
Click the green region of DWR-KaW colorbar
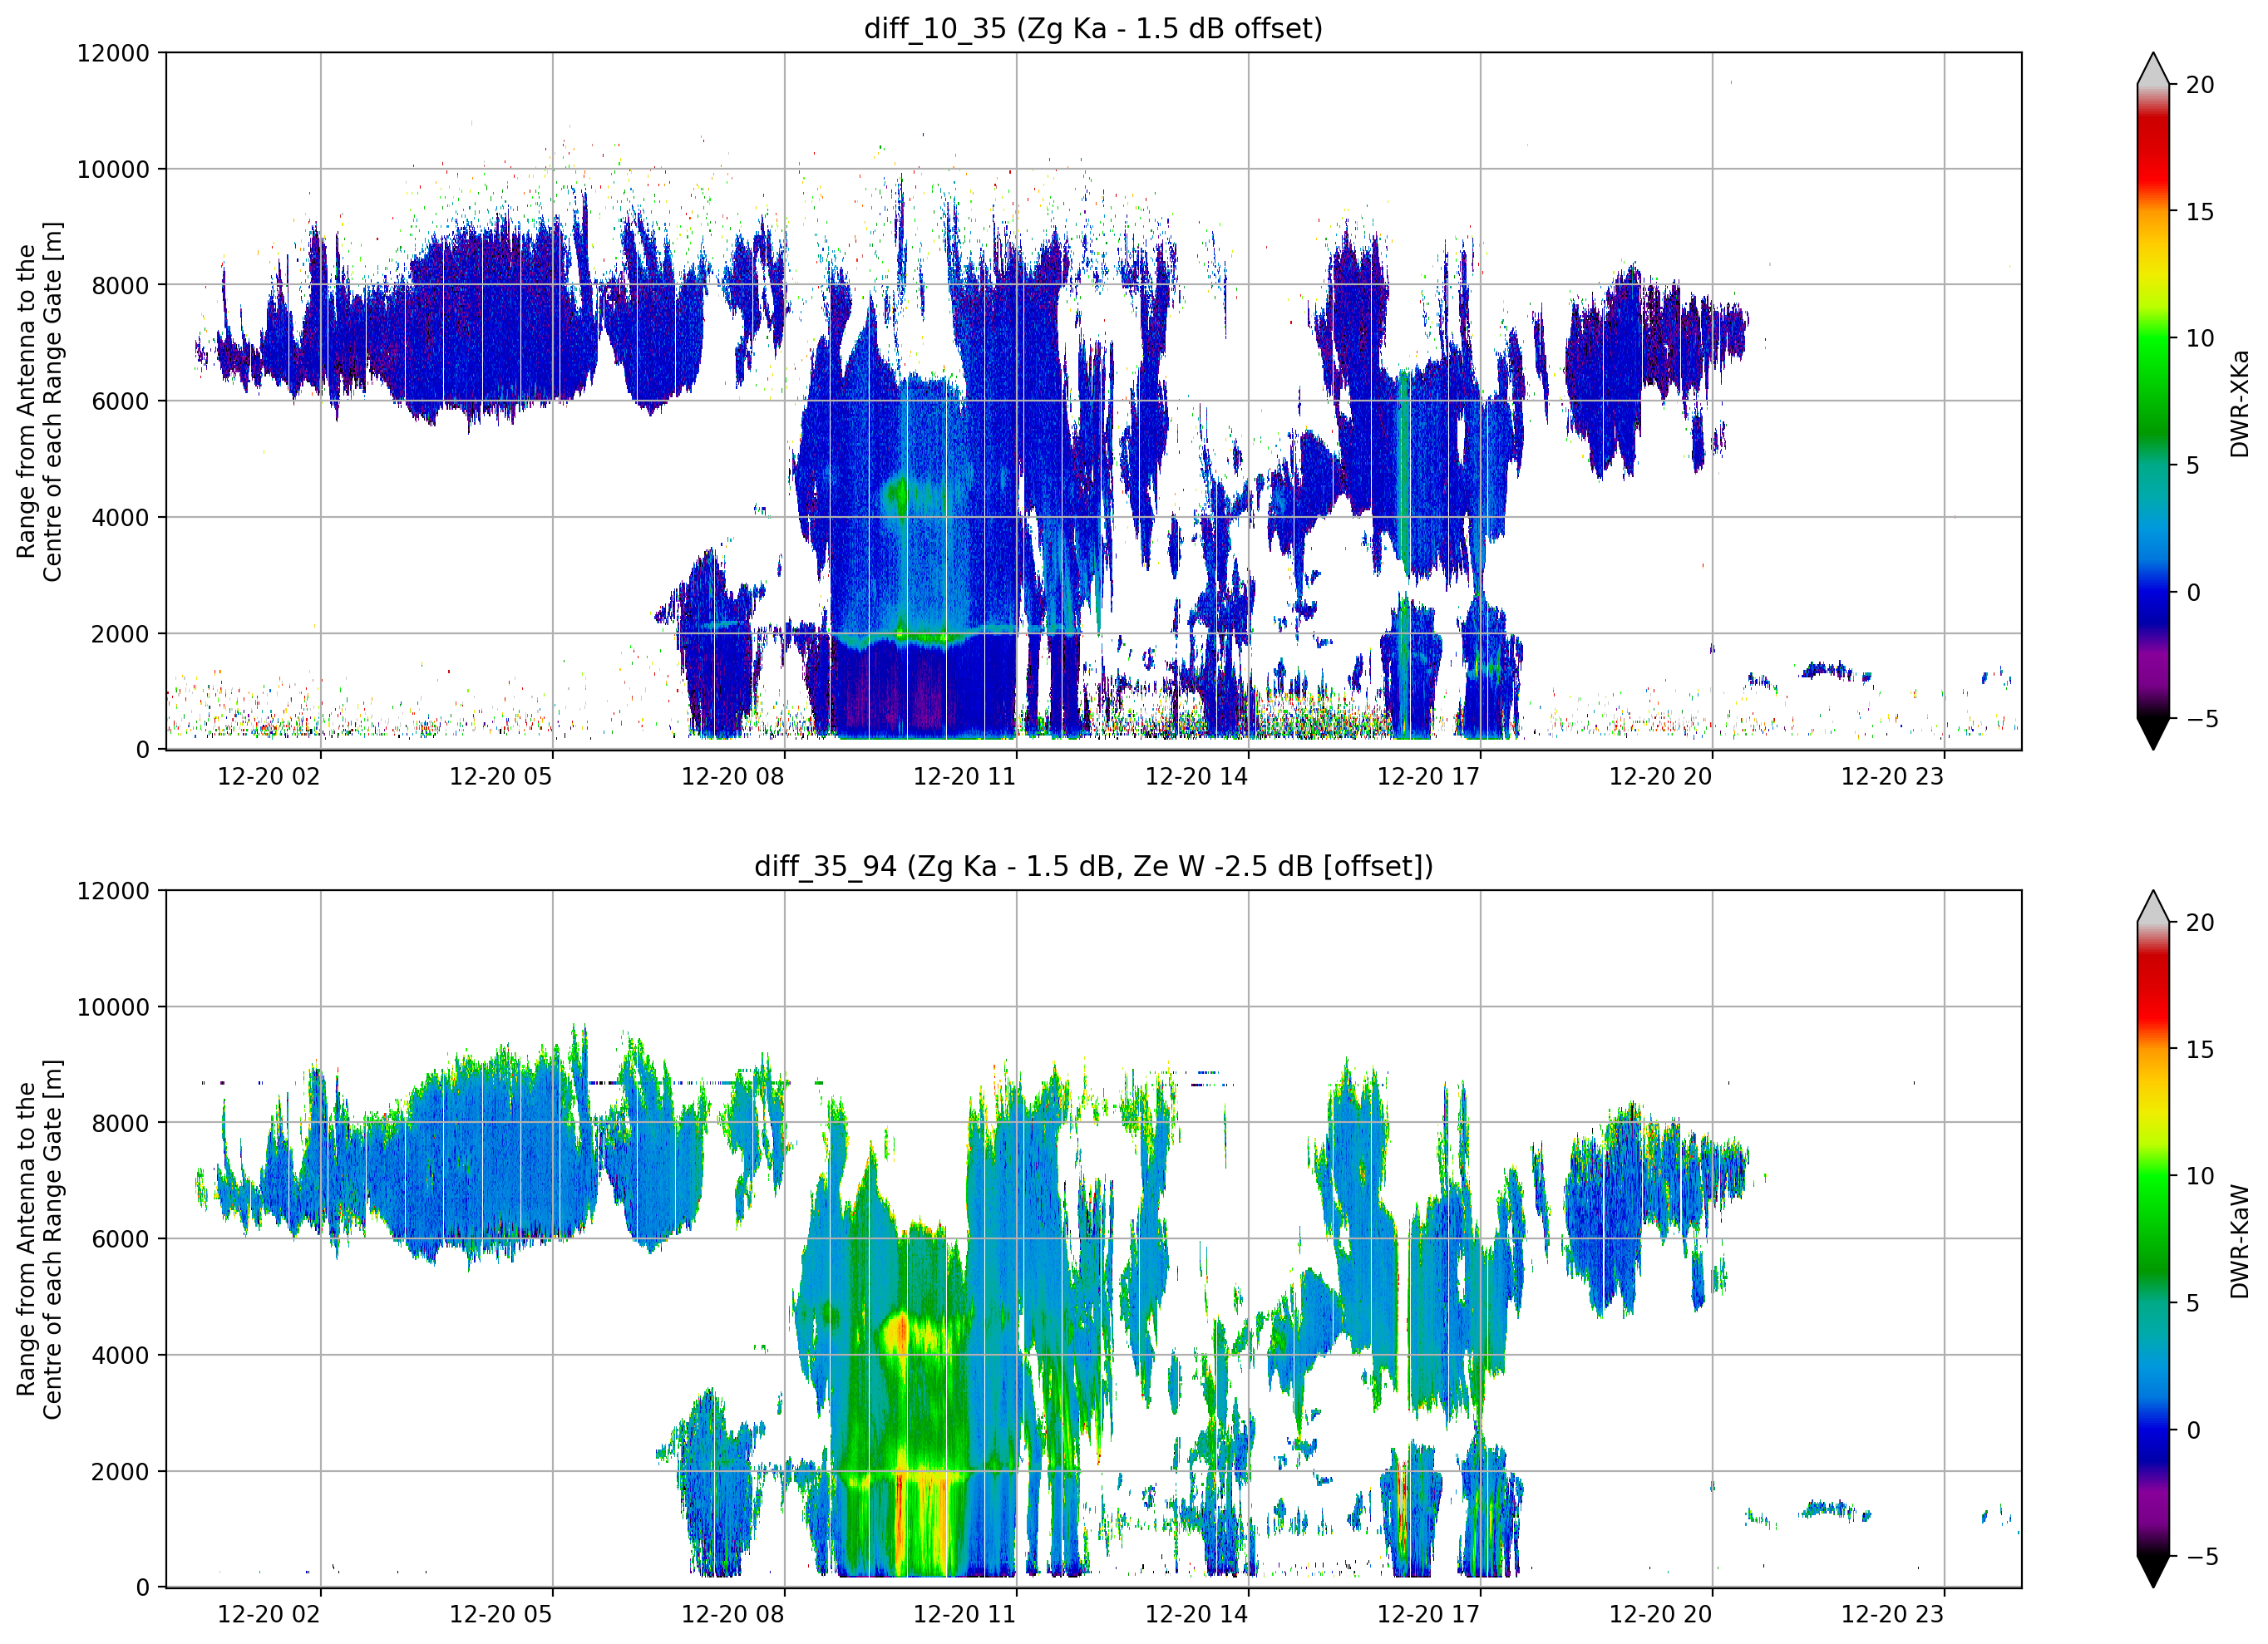tap(2153, 1200)
